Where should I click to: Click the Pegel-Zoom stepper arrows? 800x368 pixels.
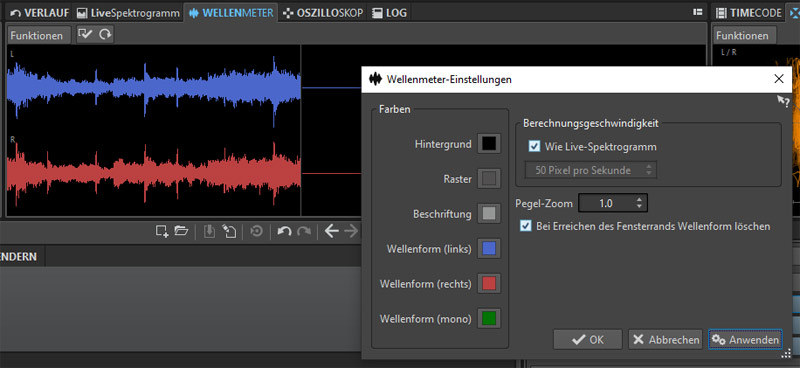pos(639,204)
